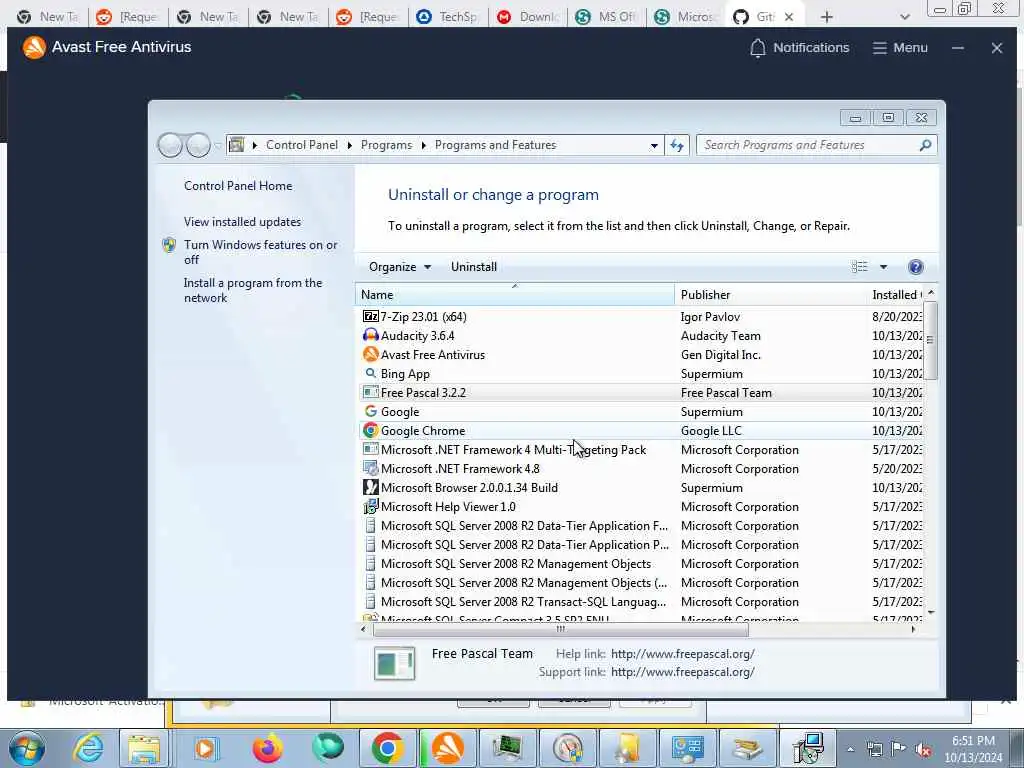Click the search magnifier icon
This screenshot has width=1024, height=768.
pyautogui.click(x=925, y=145)
